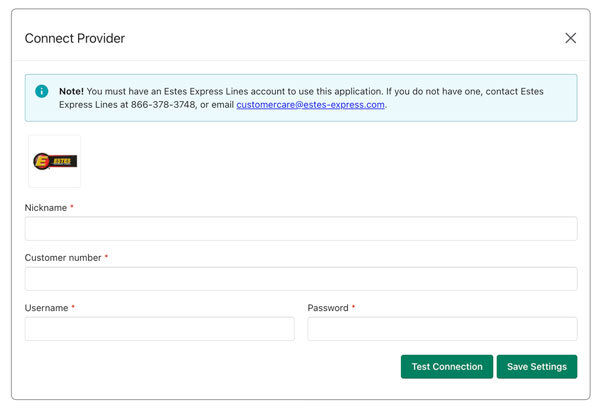This screenshot has width=600, height=410.
Task: Click the required asterisk next to Password
Action: pos(353,307)
